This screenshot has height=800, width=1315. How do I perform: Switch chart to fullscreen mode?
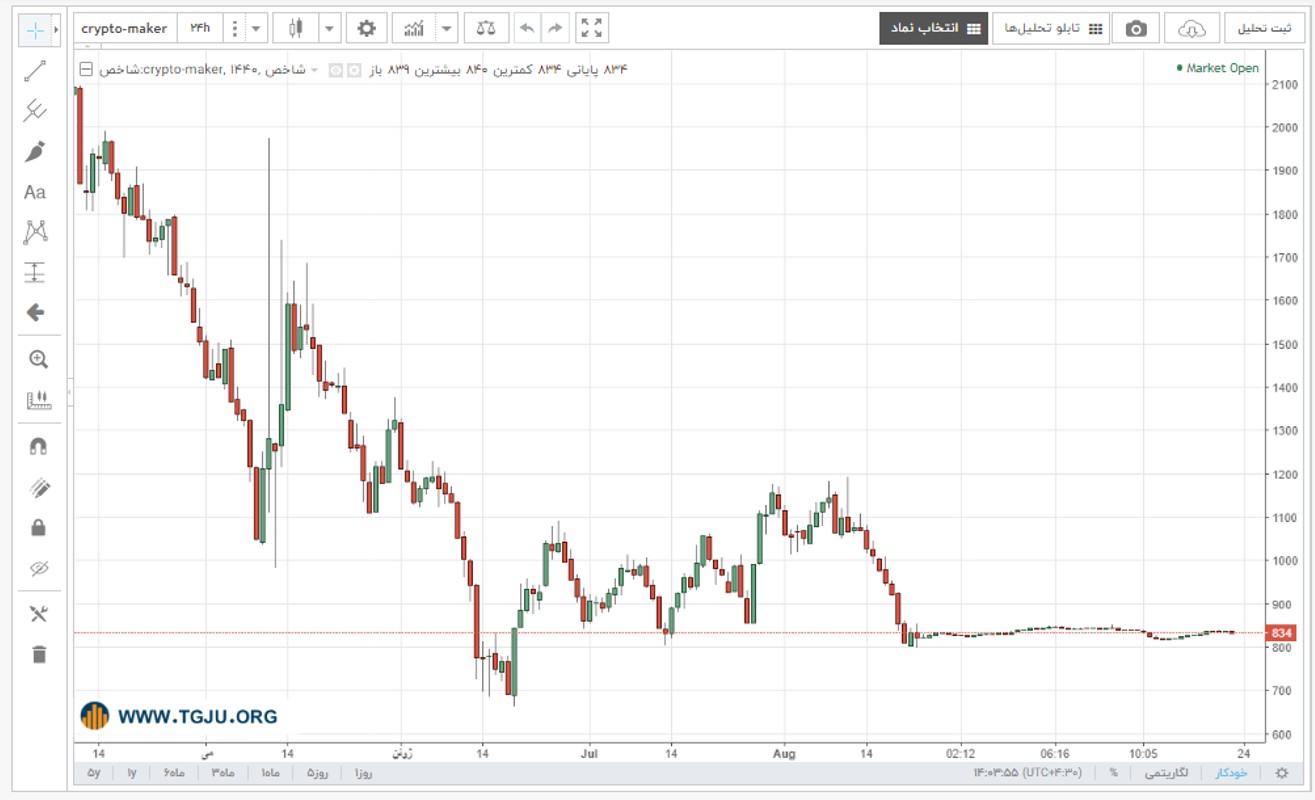[x=592, y=28]
